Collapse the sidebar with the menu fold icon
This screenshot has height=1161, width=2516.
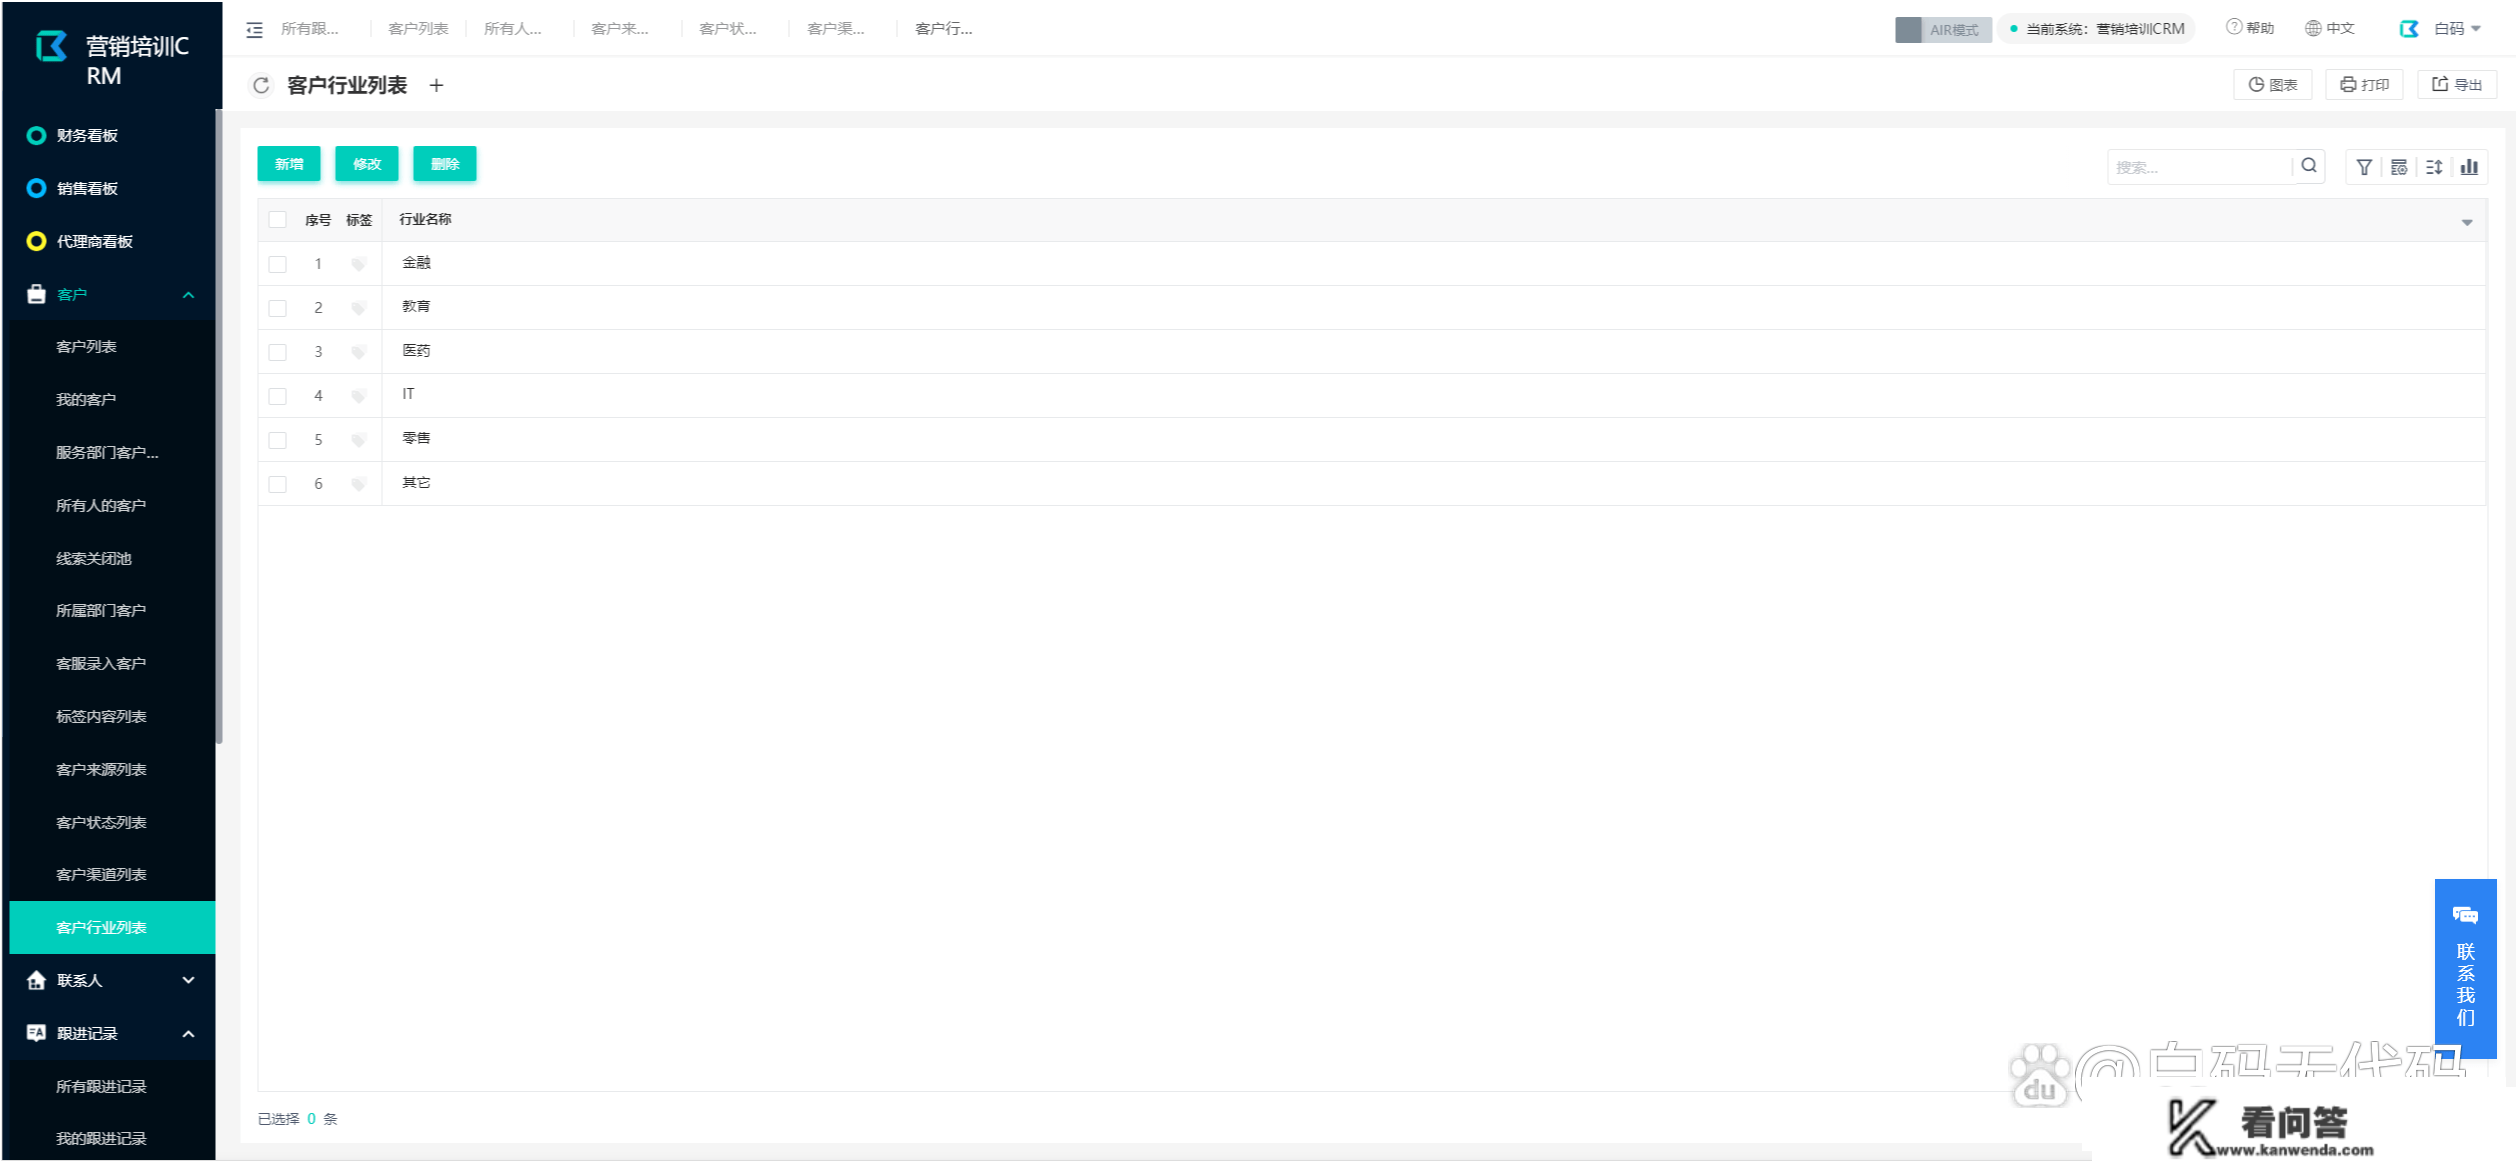coord(255,30)
